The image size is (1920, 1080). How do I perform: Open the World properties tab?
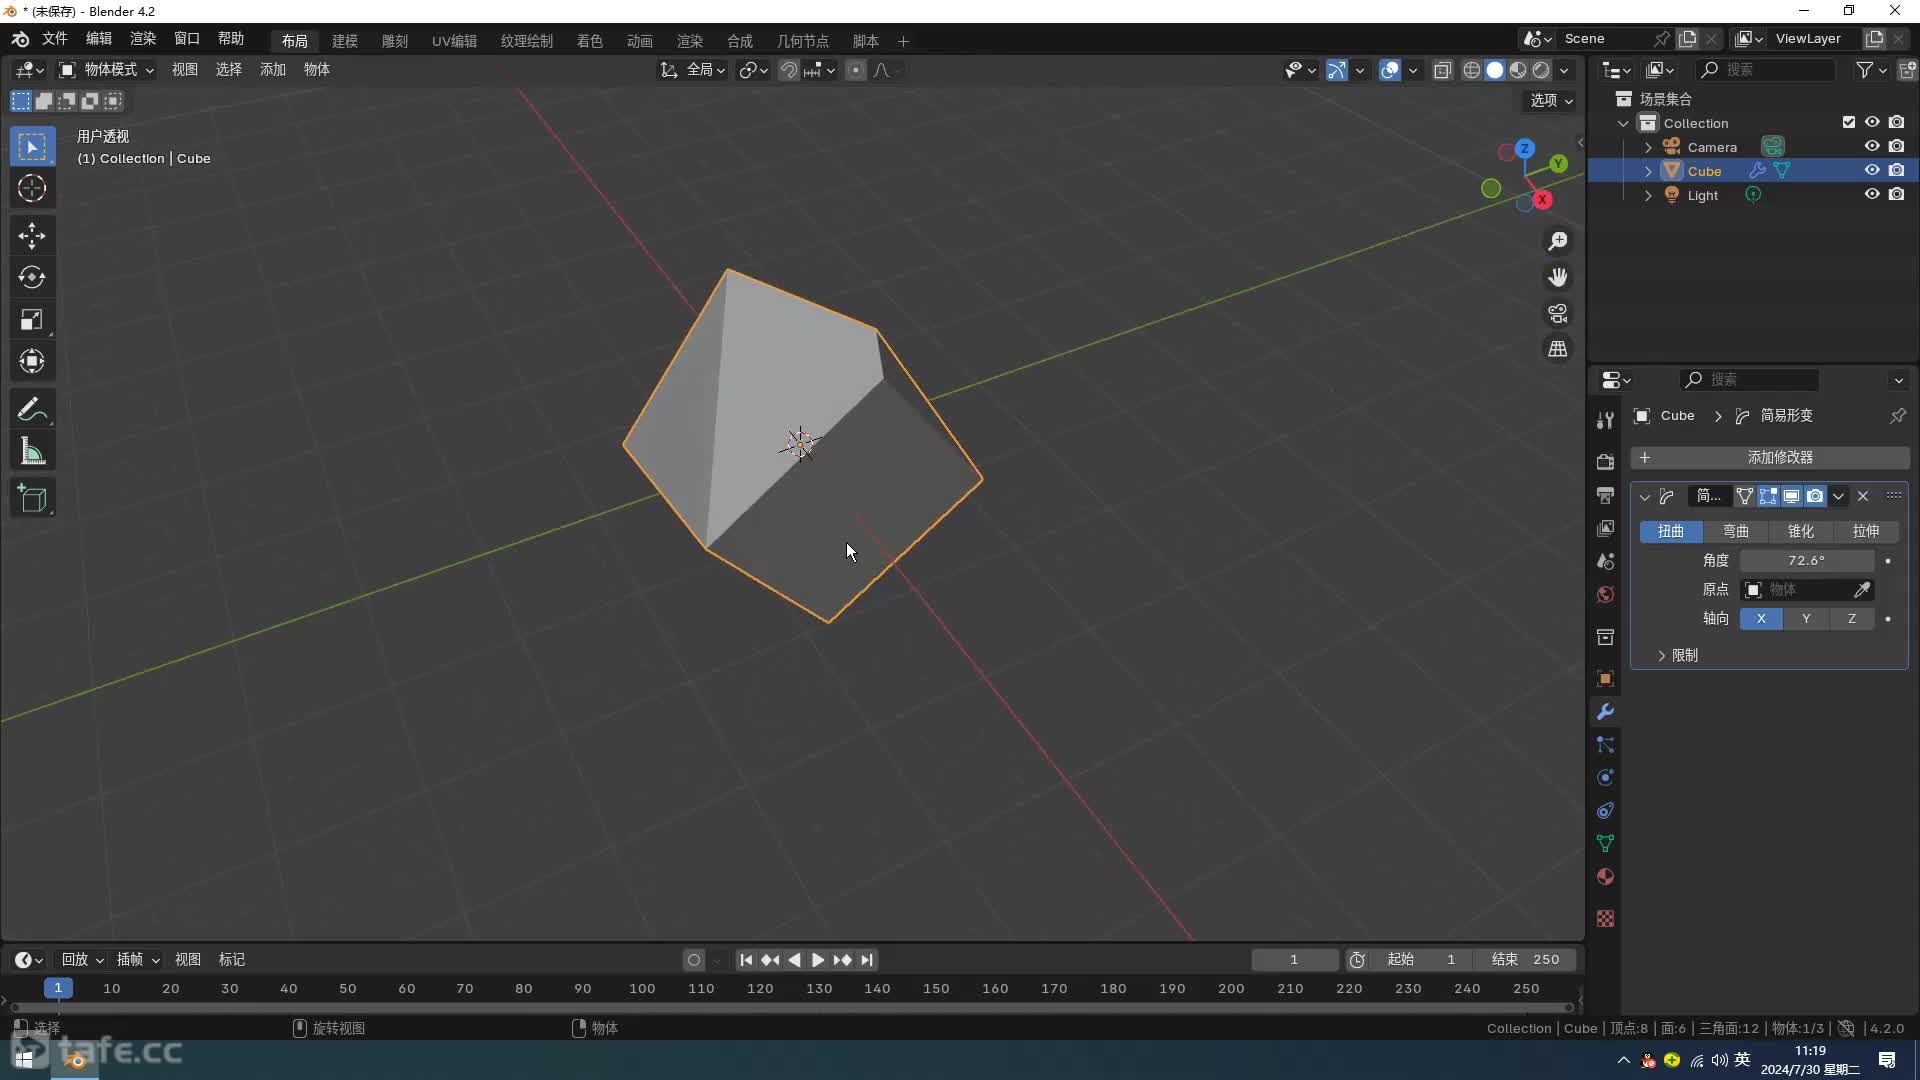click(1605, 594)
